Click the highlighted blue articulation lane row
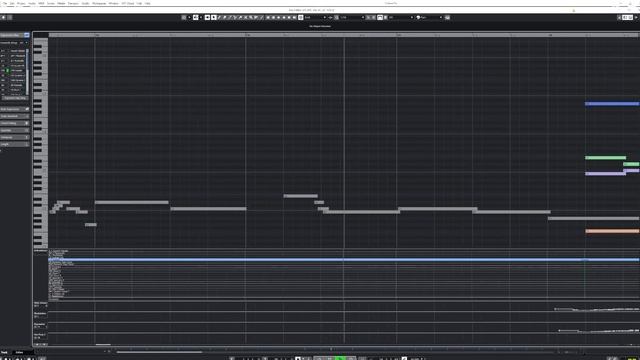 [x=344, y=260]
